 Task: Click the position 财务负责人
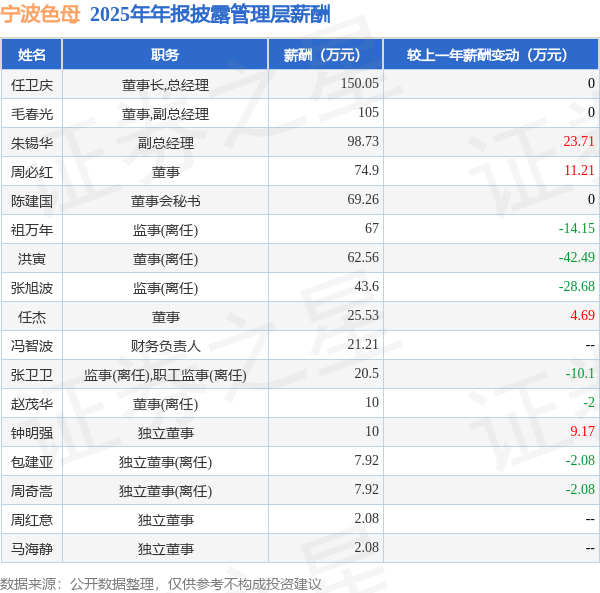[x=165, y=346]
